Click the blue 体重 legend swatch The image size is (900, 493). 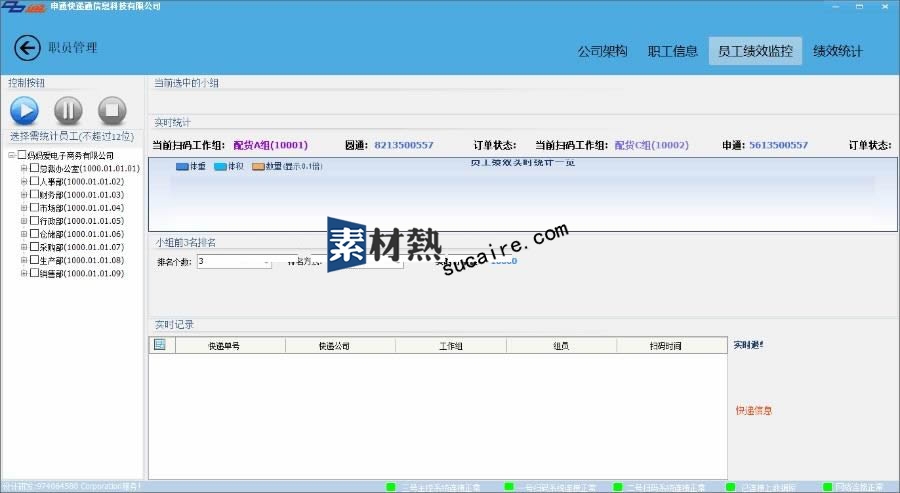(x=182, y=166)
